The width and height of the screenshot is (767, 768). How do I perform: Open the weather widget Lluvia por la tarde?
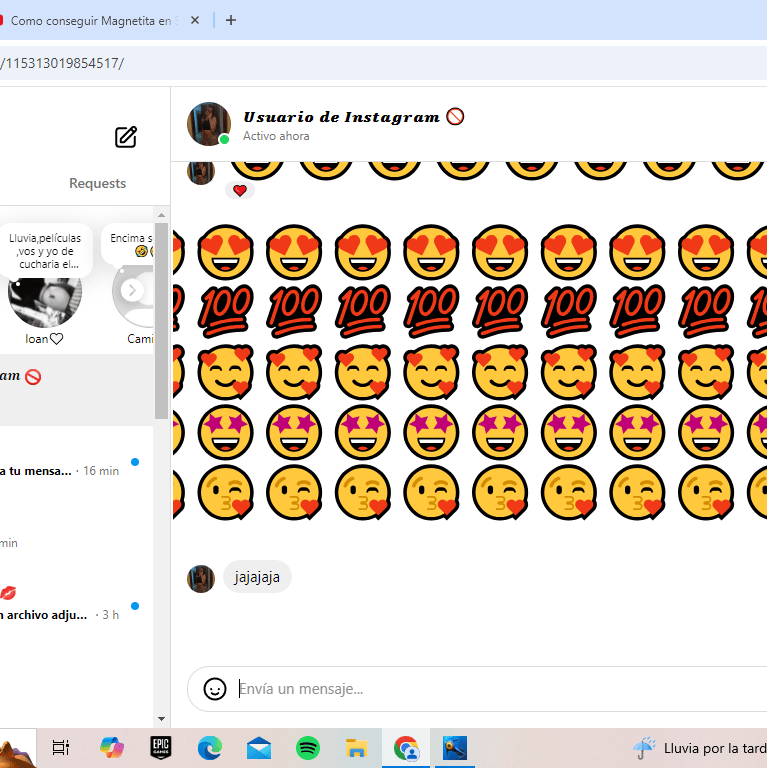click(699, 748)
